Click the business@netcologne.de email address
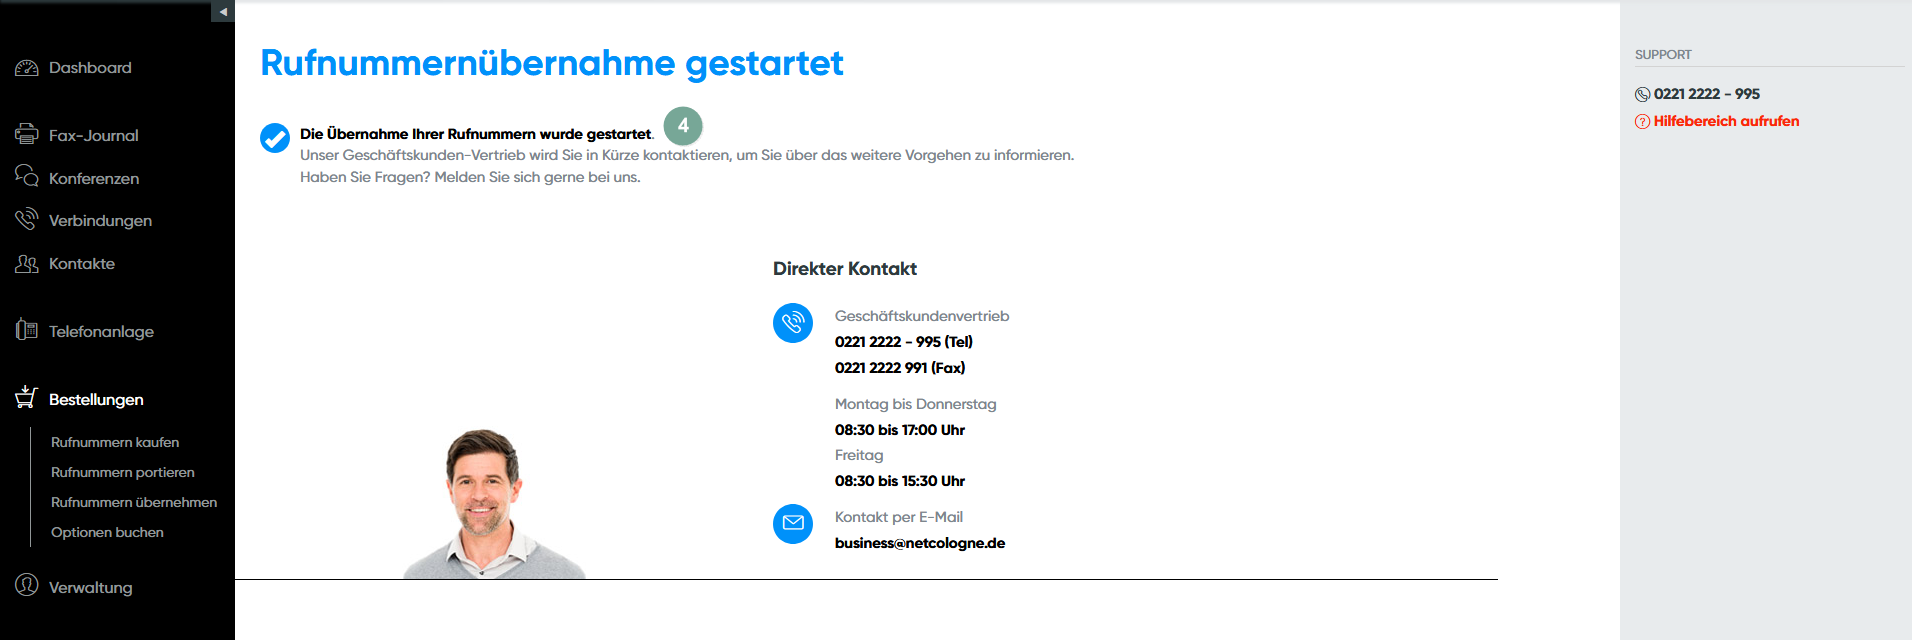Image resolution: width=1912 pixels, height=640 pixels. pyautogui.click(x=920, y=543)
